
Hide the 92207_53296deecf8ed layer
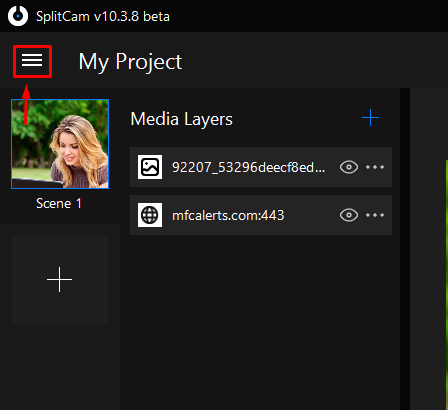pos(349,167)
